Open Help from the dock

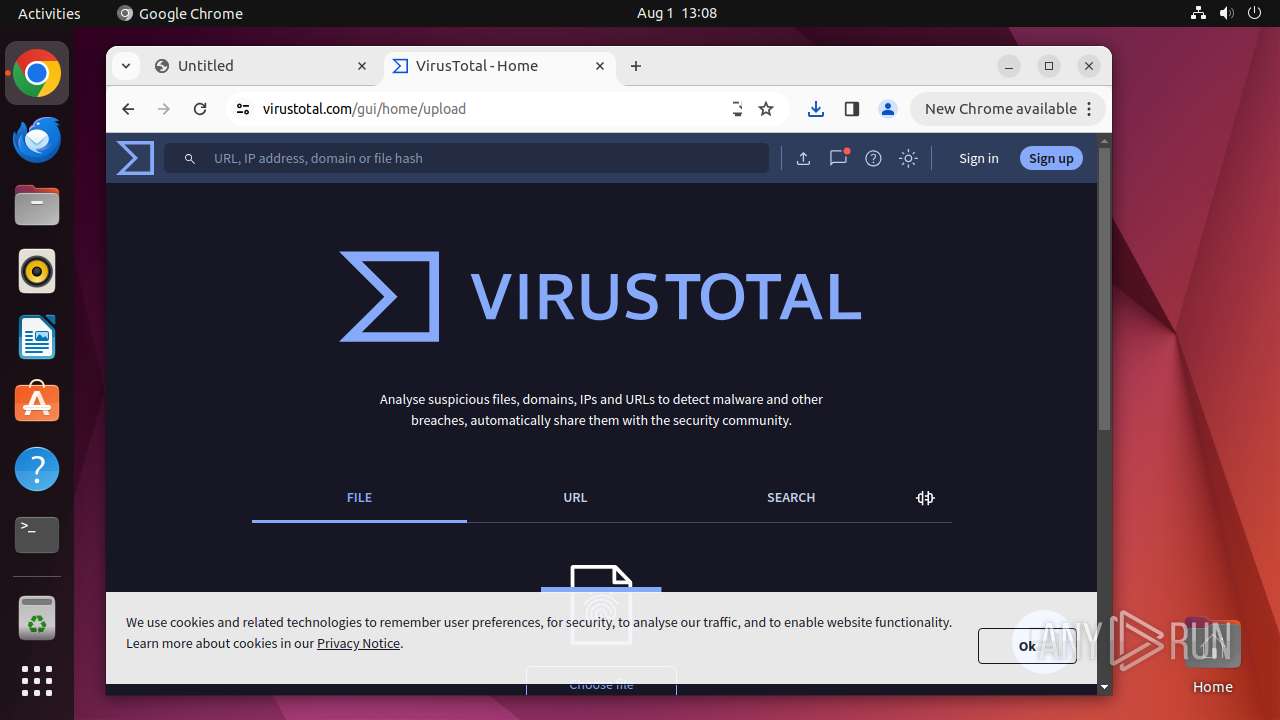click(x=37, y=469)
